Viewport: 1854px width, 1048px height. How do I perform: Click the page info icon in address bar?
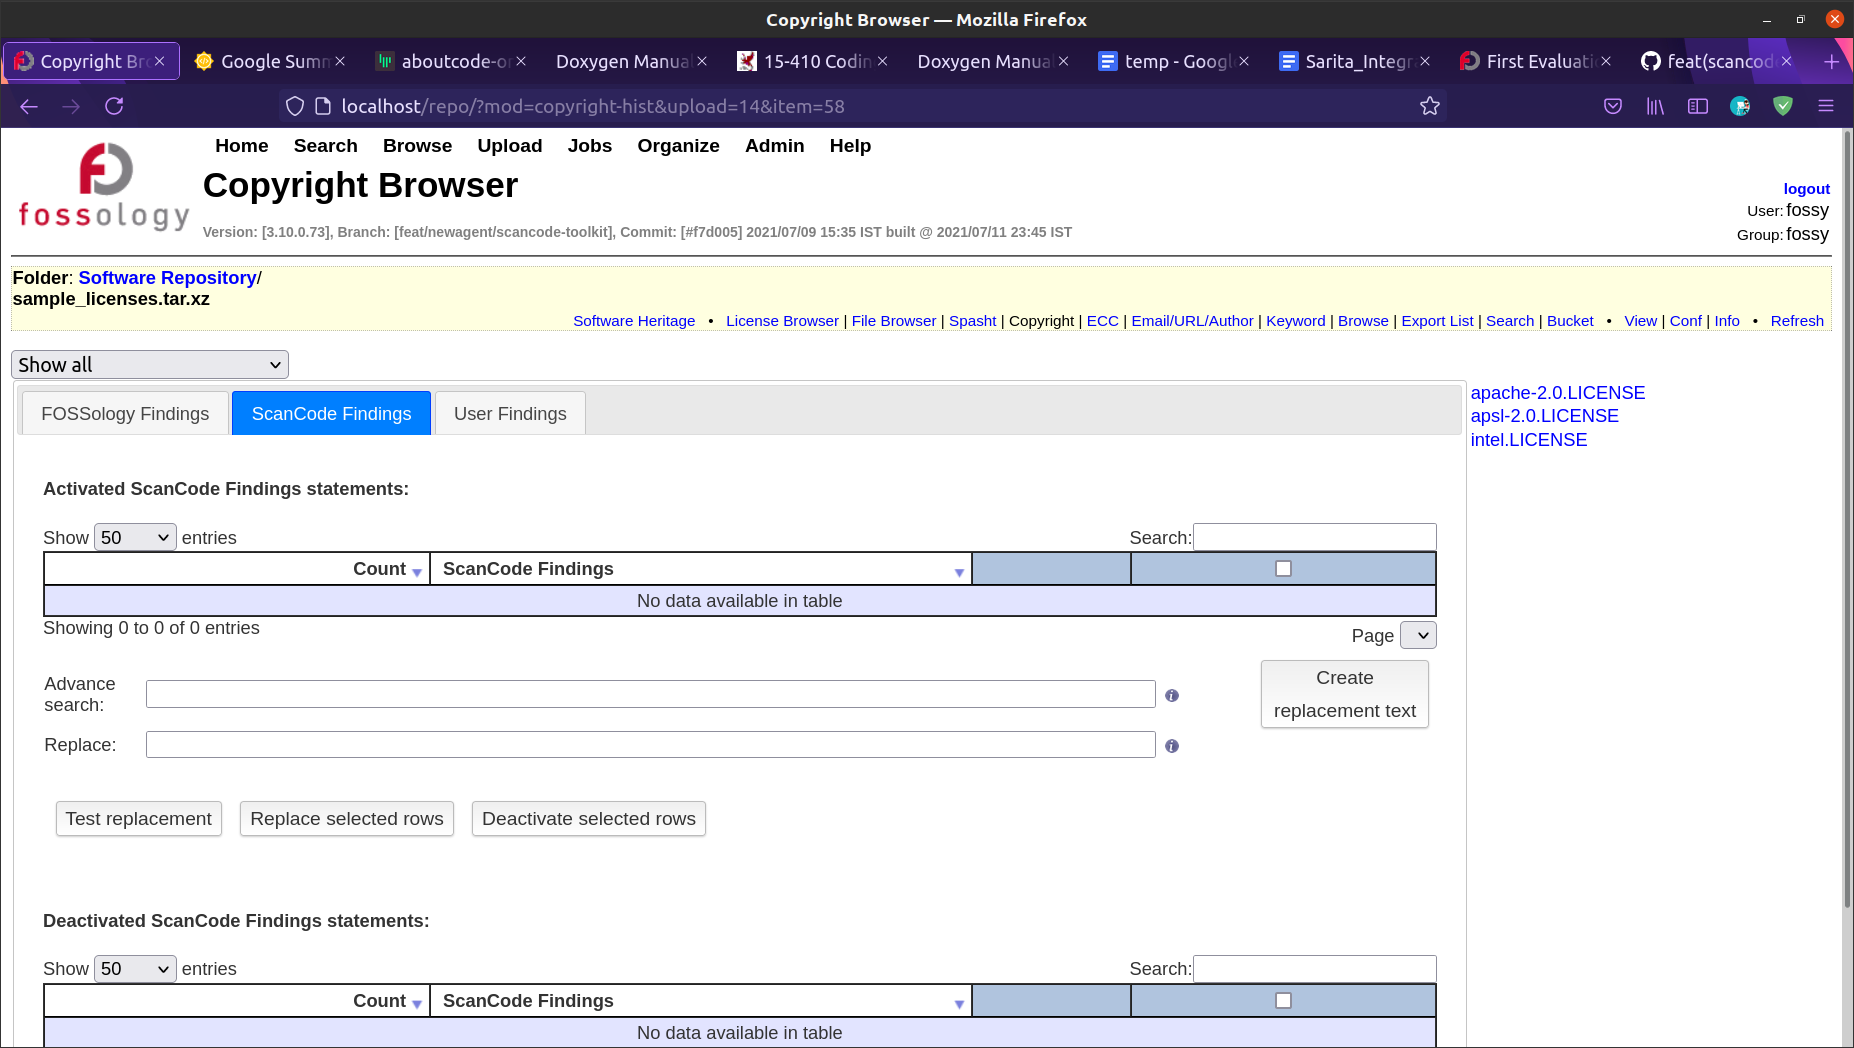[323, 106]
